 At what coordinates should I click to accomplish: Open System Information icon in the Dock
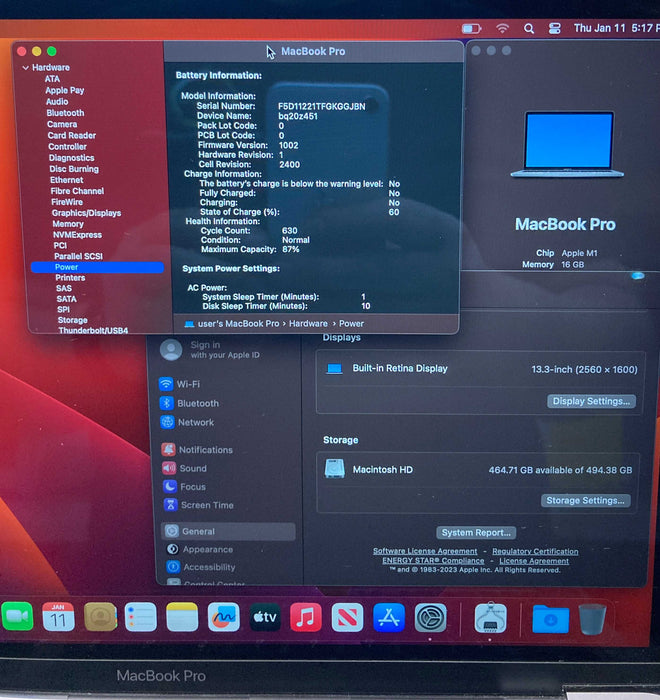click(490, 617)
